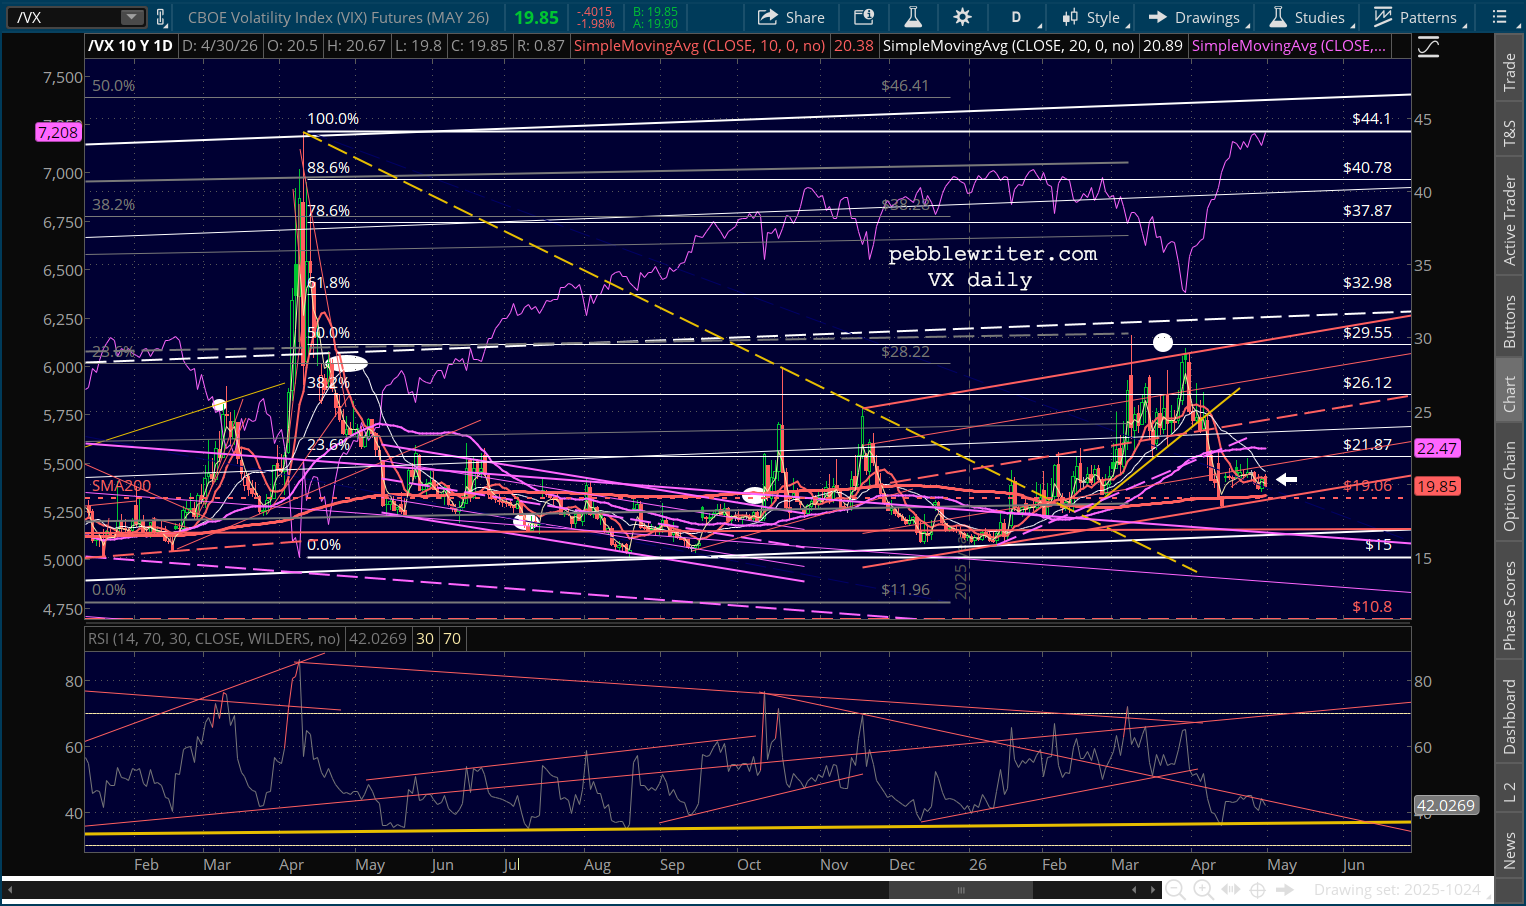1526x906 pixels.
Task: Click the Share button in the toolbar
Action: (791, 17)
